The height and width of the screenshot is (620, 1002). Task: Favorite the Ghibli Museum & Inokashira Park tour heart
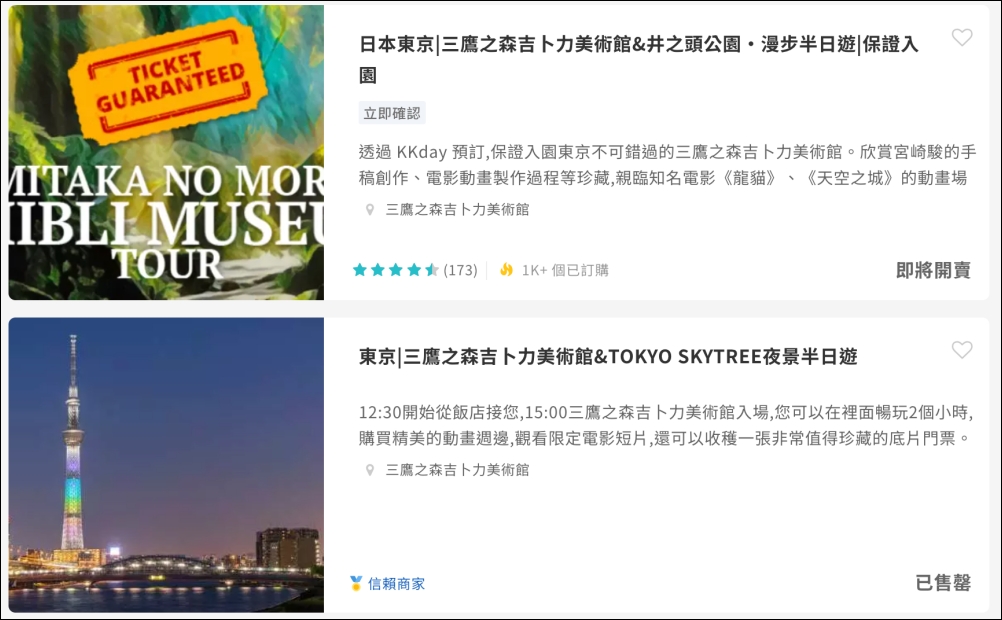pyautogui.click(x=962, y=38)
